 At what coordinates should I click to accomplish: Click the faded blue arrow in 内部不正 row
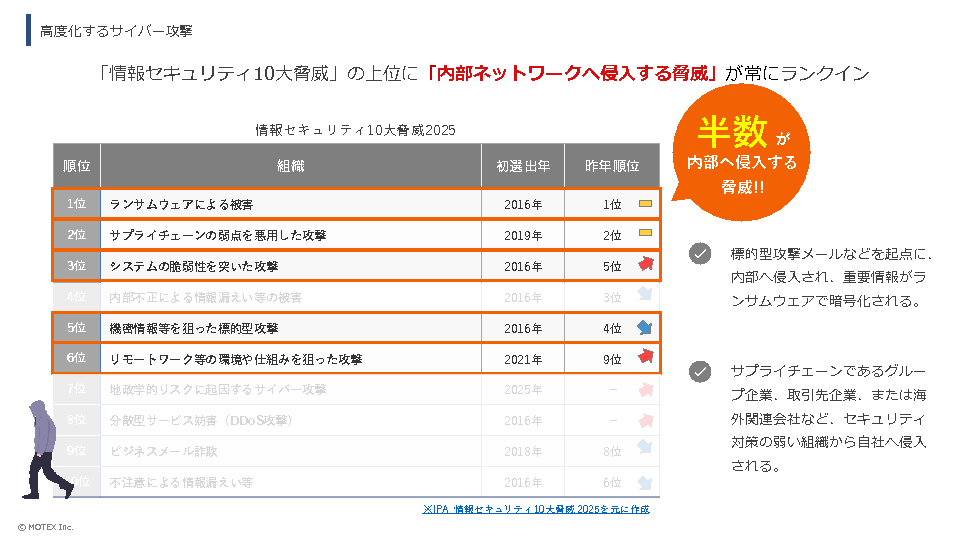click(645, 296)
